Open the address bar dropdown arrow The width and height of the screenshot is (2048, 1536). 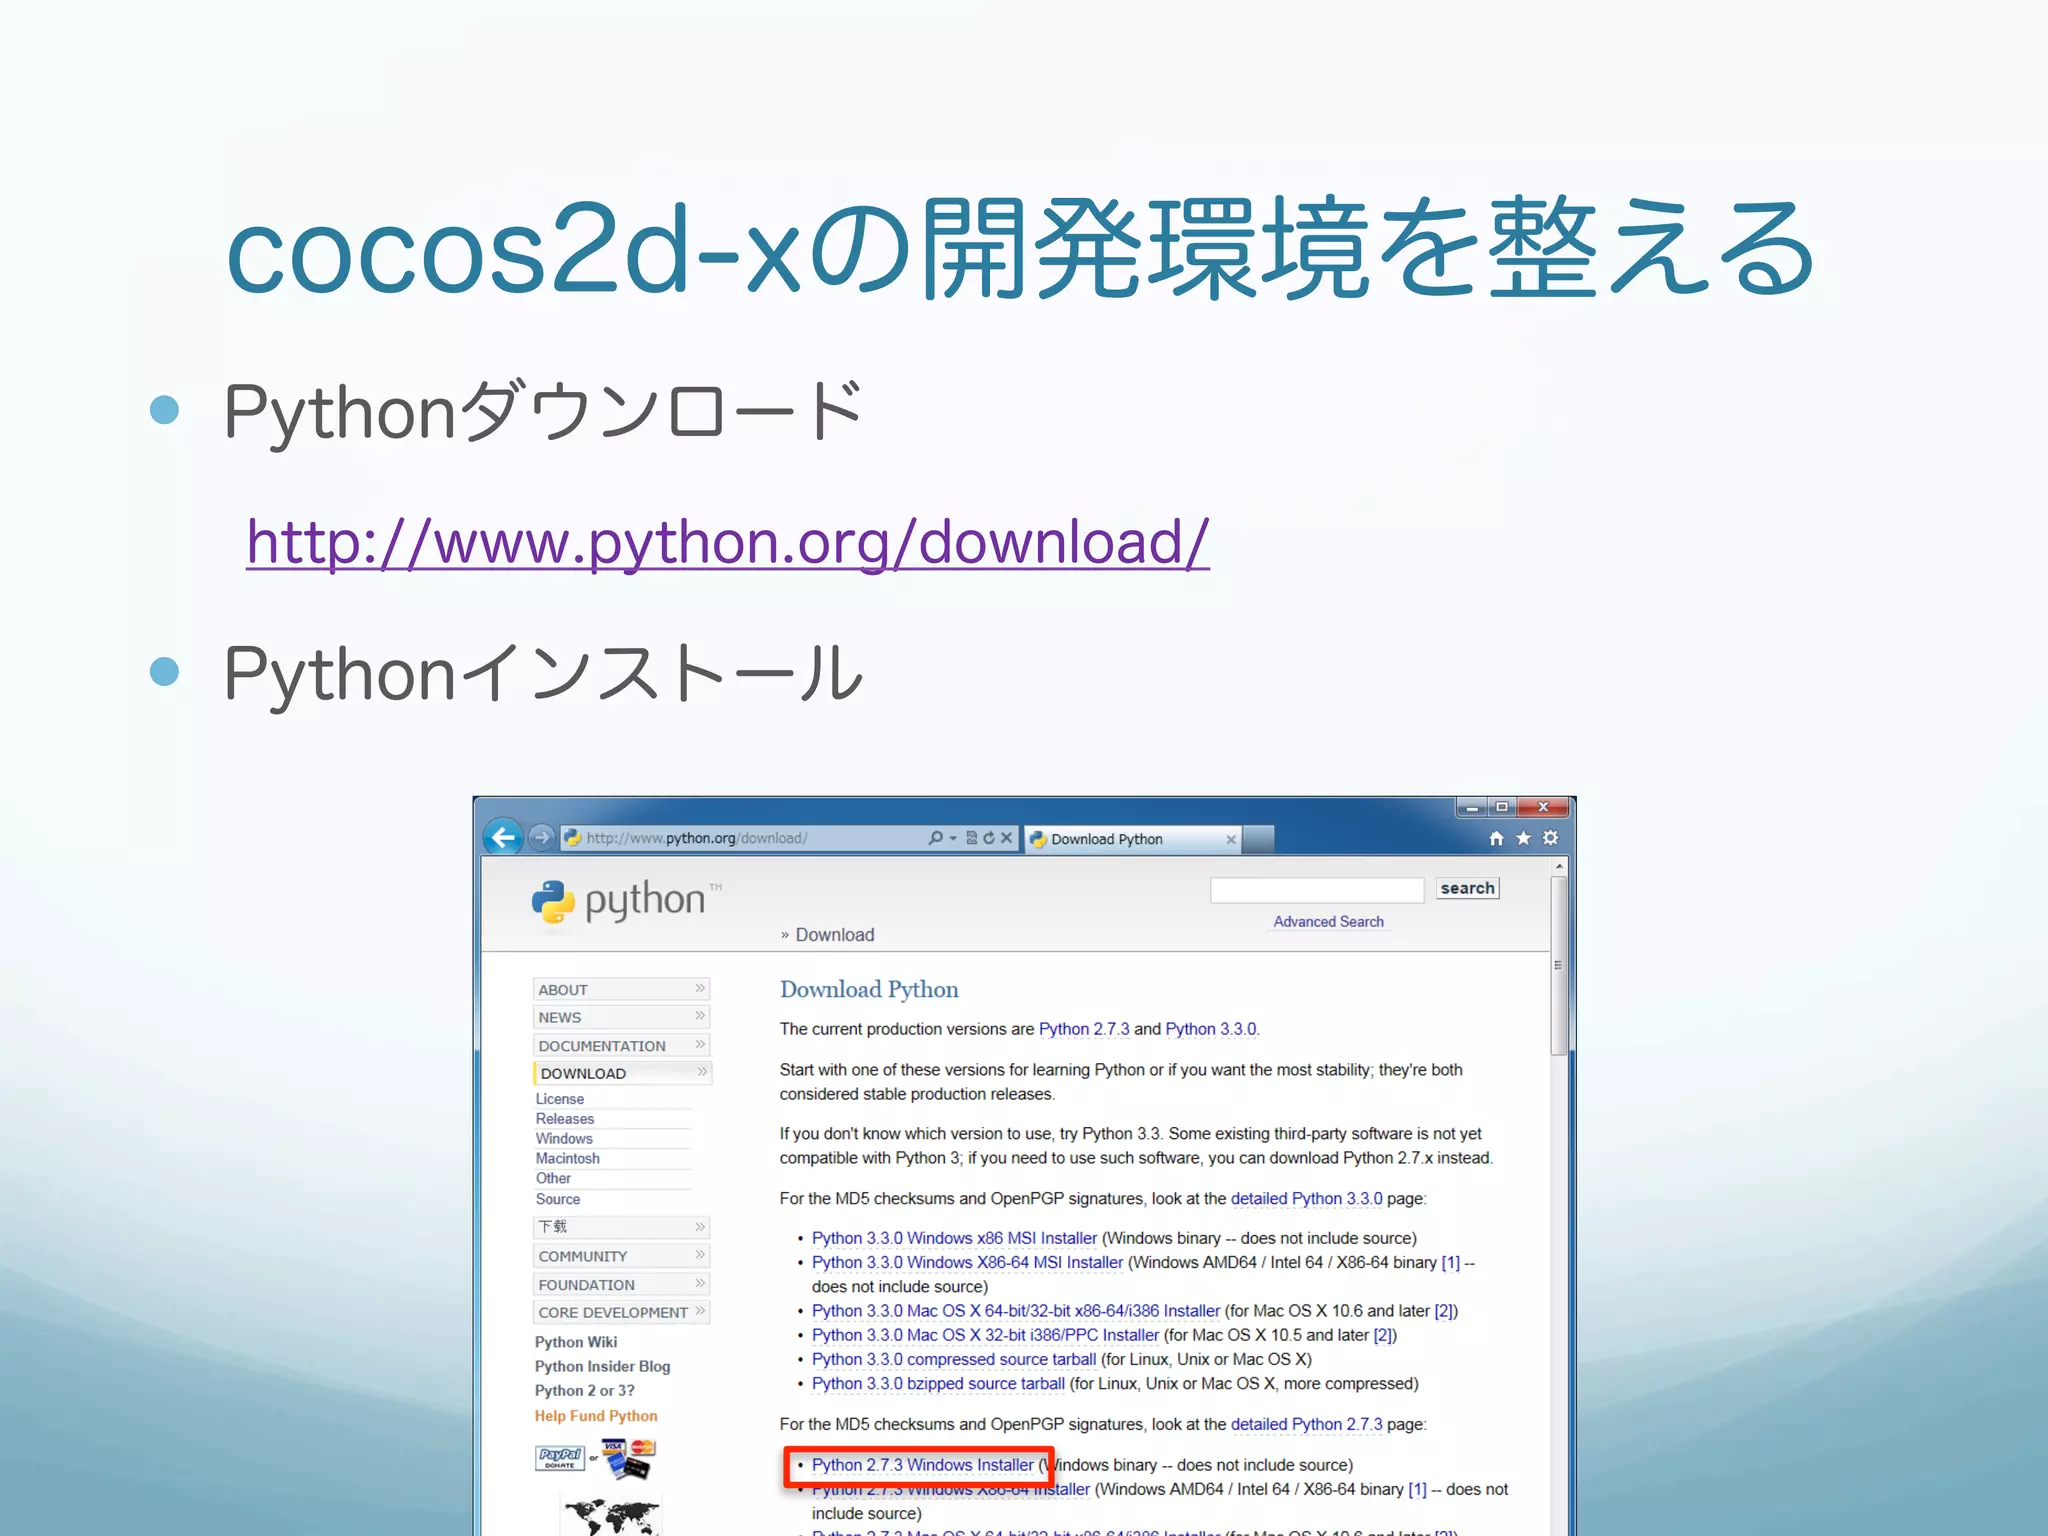click(953, 838)
